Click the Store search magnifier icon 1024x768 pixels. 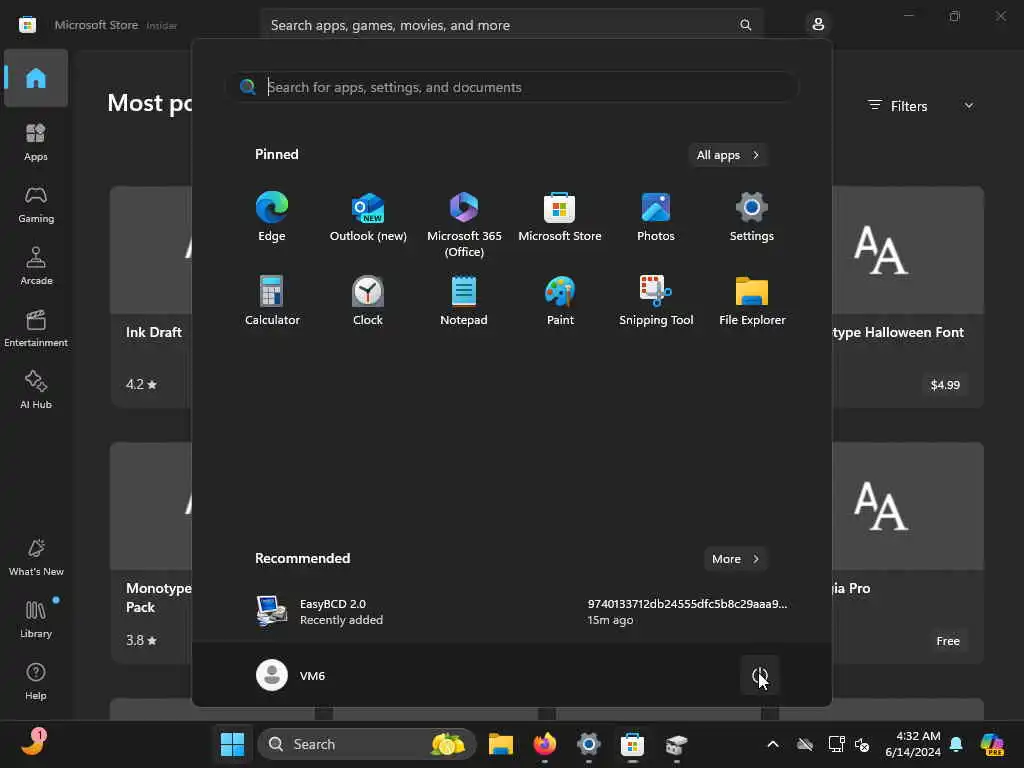(745, 25)
